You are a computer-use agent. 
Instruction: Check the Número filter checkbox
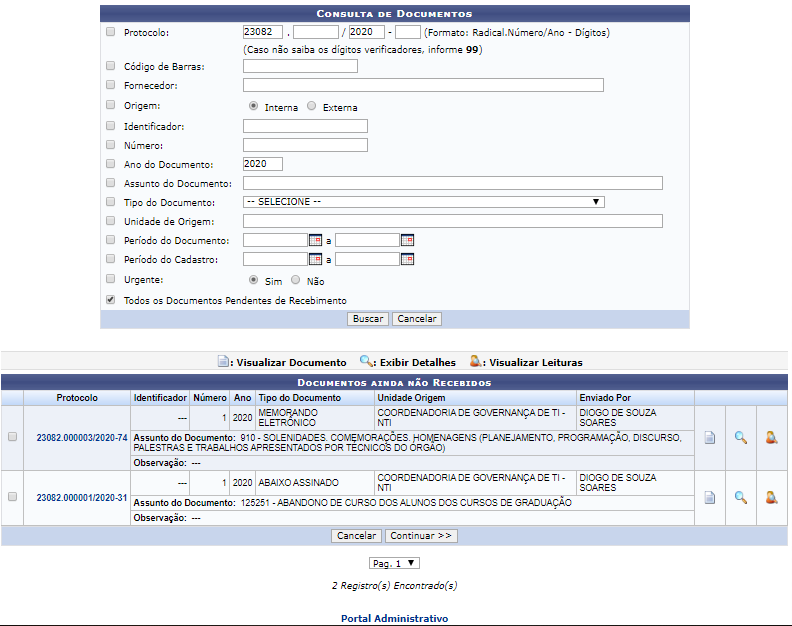tap(111, 145)
